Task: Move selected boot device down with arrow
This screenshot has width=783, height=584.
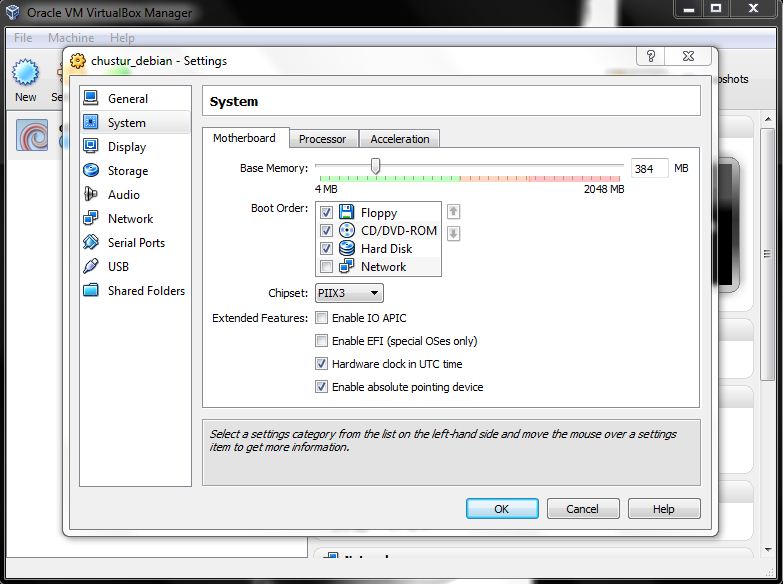Action: (453, 233)
